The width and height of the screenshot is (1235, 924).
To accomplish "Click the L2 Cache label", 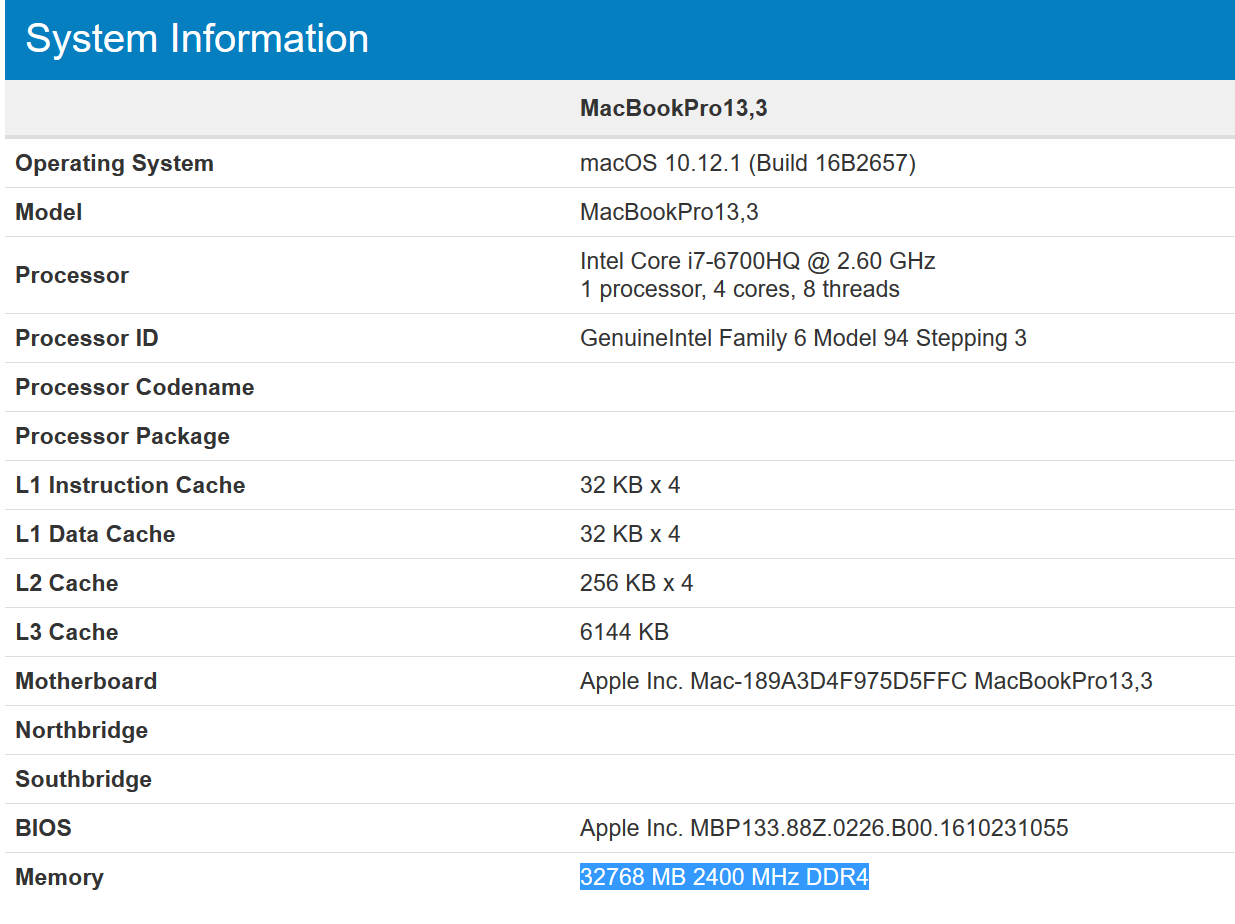I will pos(67,583).
